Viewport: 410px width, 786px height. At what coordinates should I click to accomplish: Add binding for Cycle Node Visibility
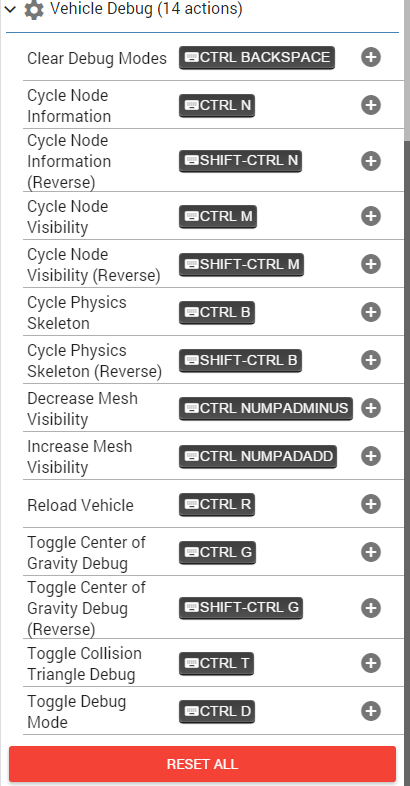tap(371, 216)
